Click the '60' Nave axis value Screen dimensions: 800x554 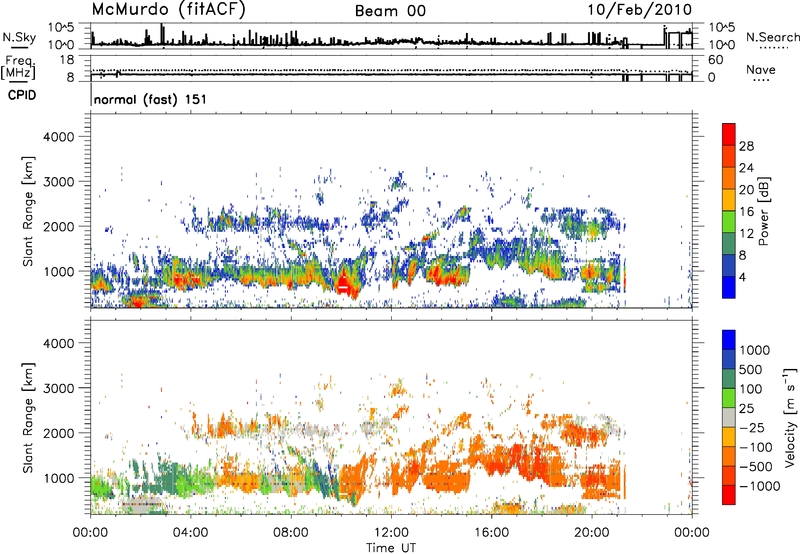(716, 60)
